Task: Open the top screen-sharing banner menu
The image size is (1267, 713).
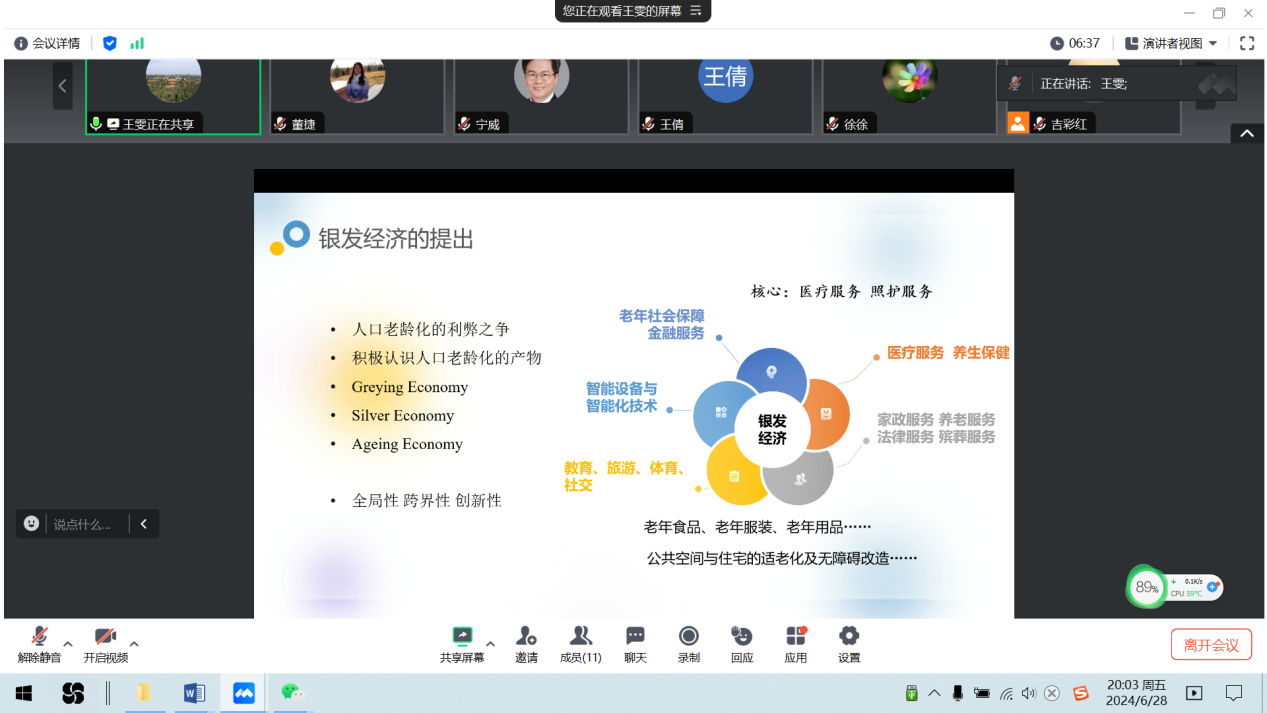Action: (696, 11)
